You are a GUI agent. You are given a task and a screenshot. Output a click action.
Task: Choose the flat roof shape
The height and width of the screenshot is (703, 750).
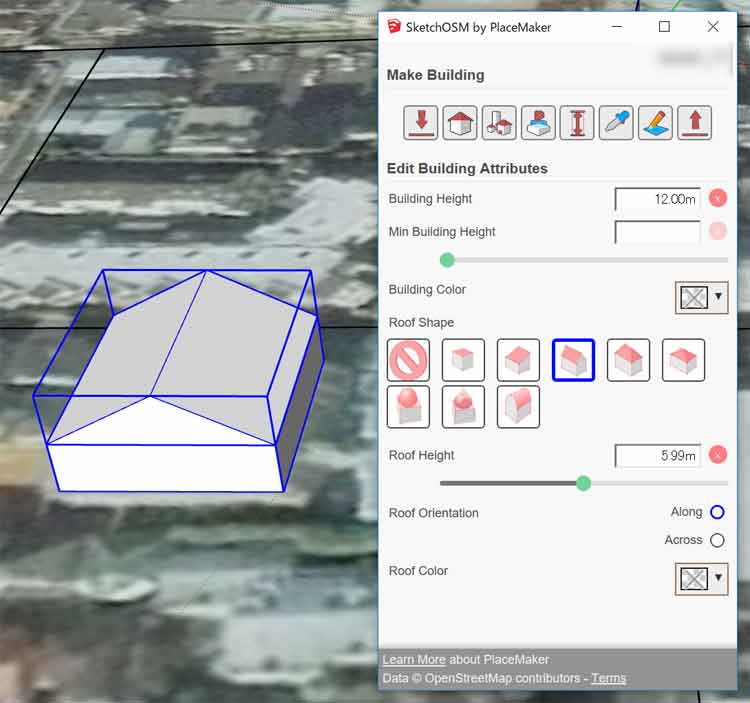click(x=463, y=360)
